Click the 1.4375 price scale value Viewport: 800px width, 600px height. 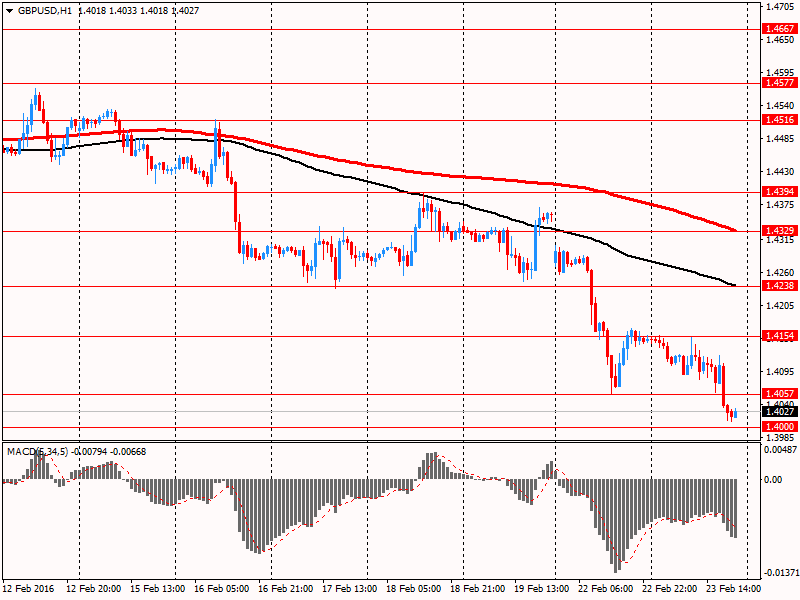click(x=780, y=205)
